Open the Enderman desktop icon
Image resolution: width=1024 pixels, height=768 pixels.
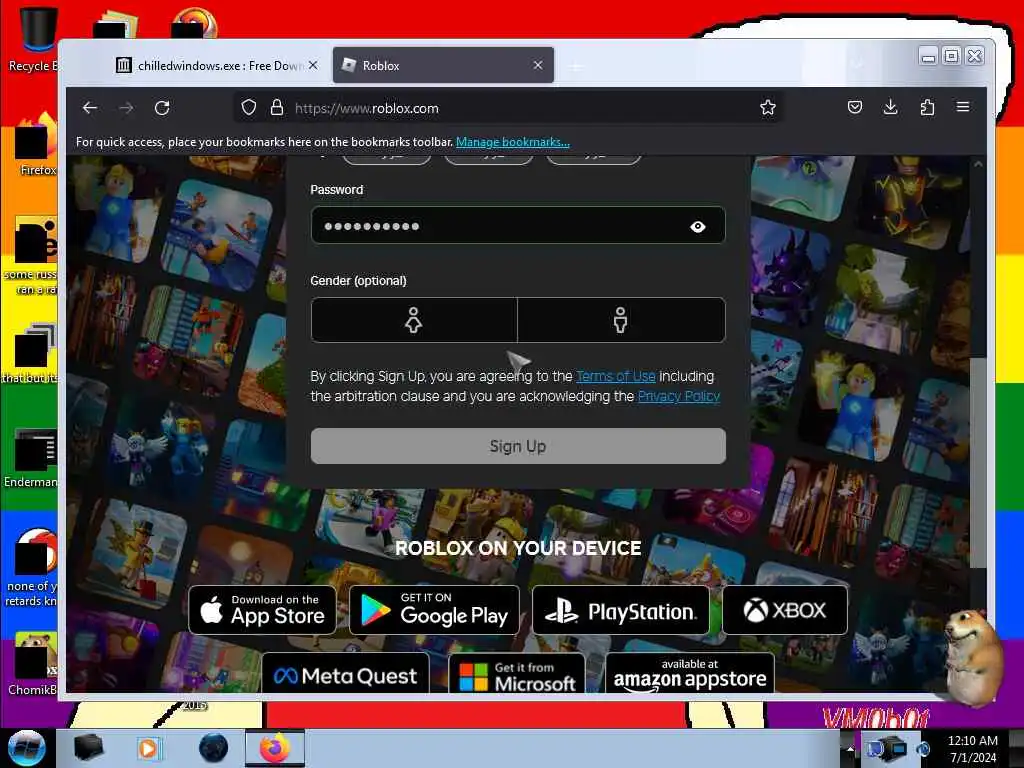[x=33, y=457]
